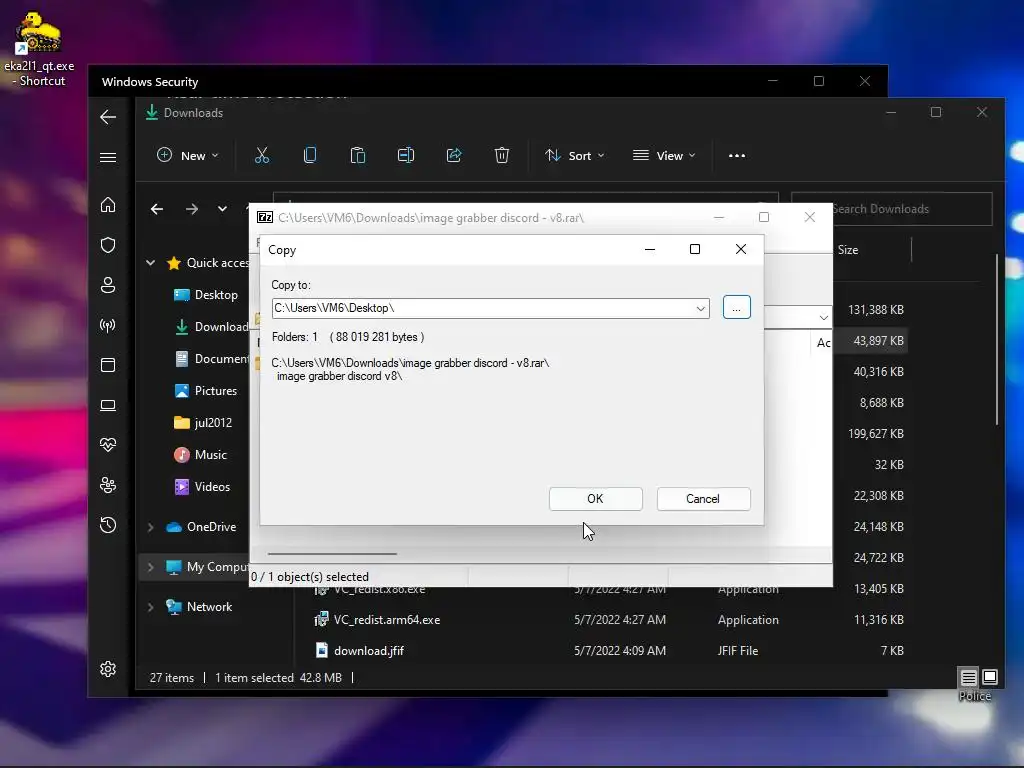This screenshot has height=768, width=1024.
Task: Select Downloads in the sidebar
Action: (212, 327)
